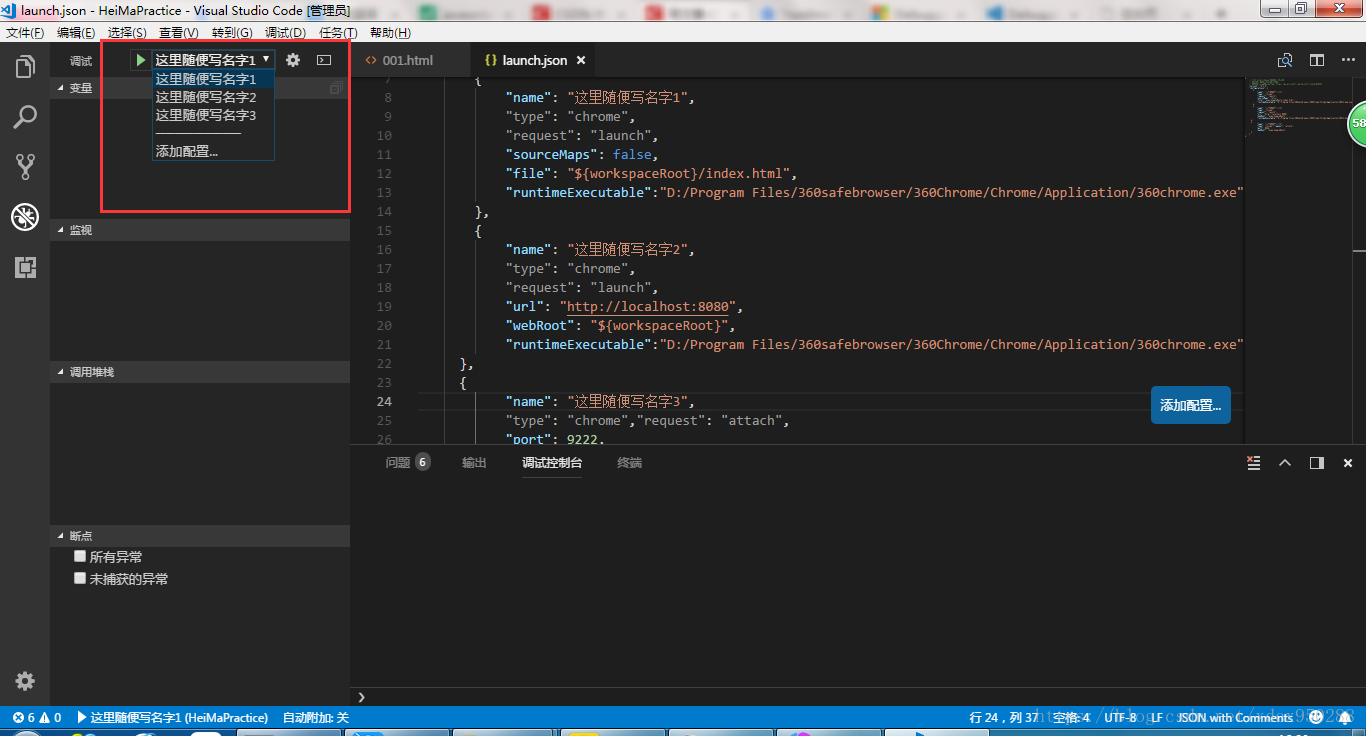The width and height of the screenshot is (1366, 736).
Task: Open the 帮助(H) menu
Action: coord(390,33)
